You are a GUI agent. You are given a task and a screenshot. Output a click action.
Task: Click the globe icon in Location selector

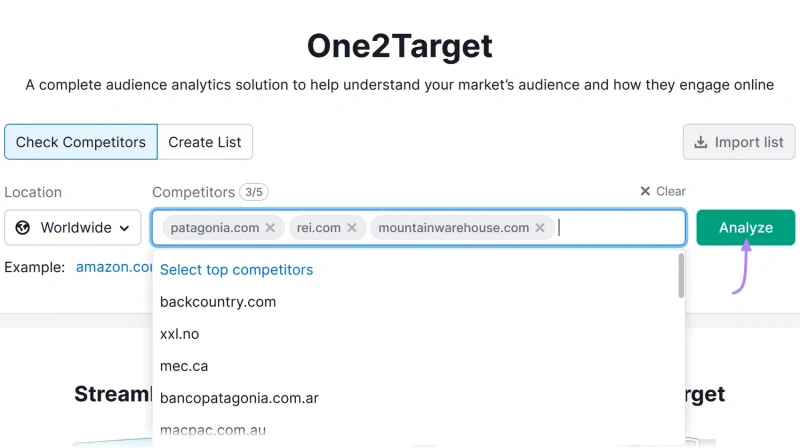pyautogui.click(x=22, y=228)
